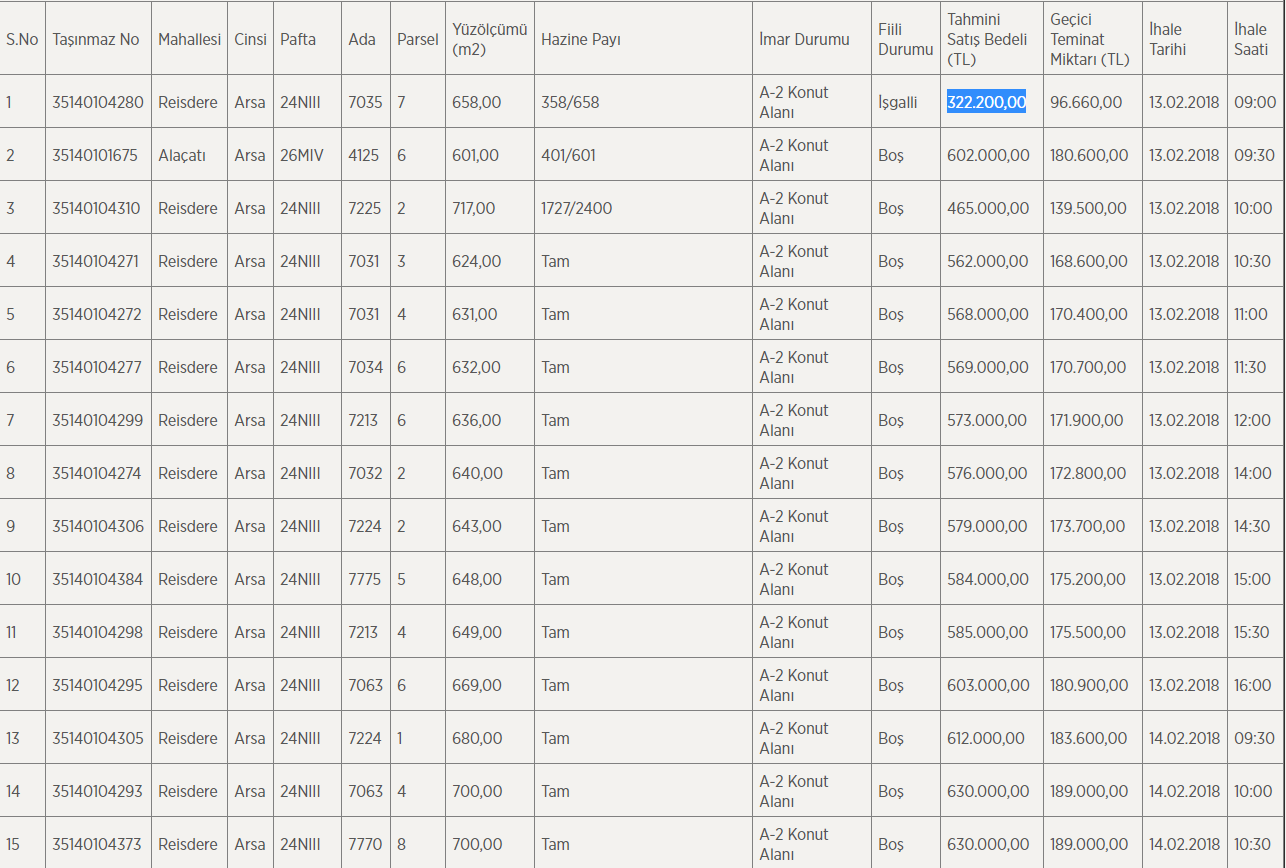The height and width of the screenshot is (868, 1286).
Task: Click the İşgalli status cell
Action: point(897,102)
